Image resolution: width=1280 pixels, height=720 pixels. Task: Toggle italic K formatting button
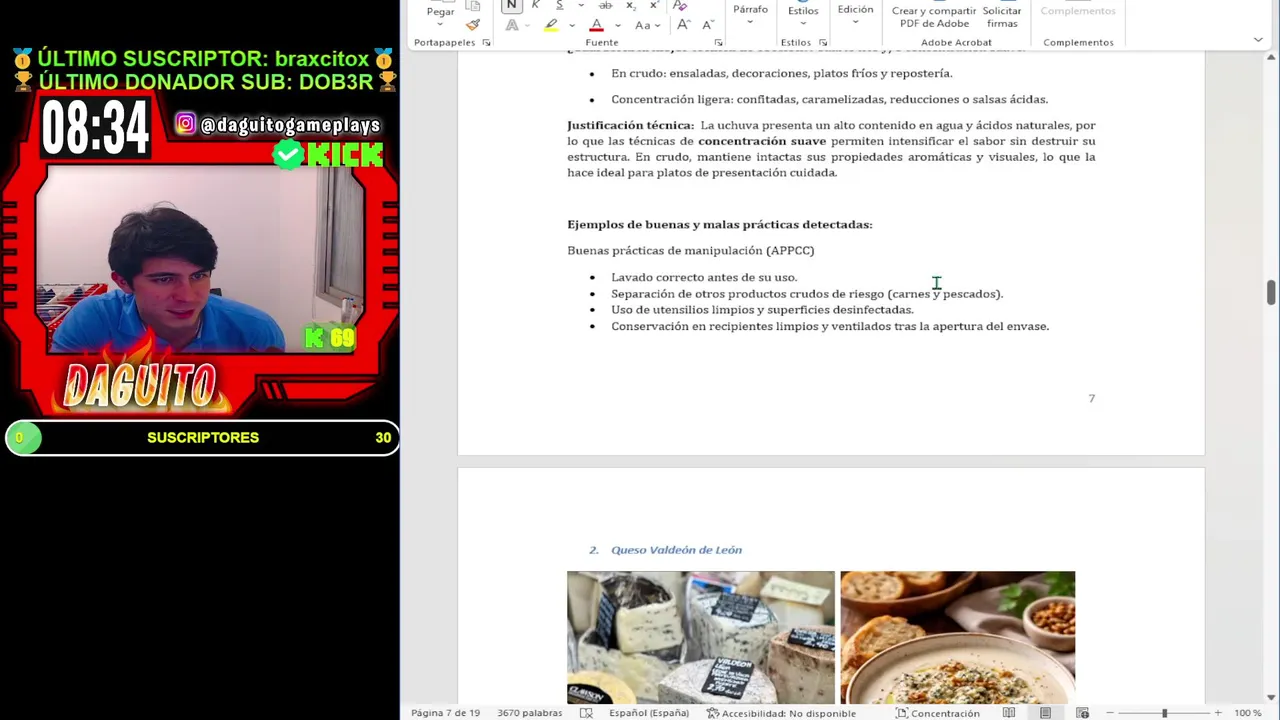535,5
